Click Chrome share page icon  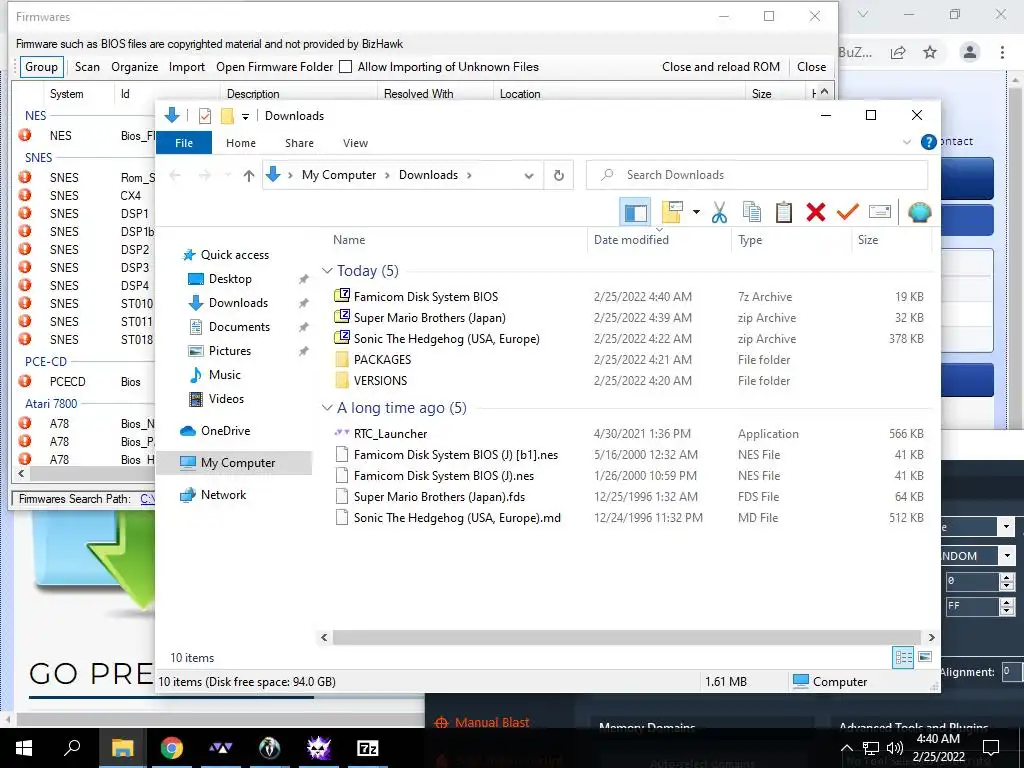tap(898, 52)
